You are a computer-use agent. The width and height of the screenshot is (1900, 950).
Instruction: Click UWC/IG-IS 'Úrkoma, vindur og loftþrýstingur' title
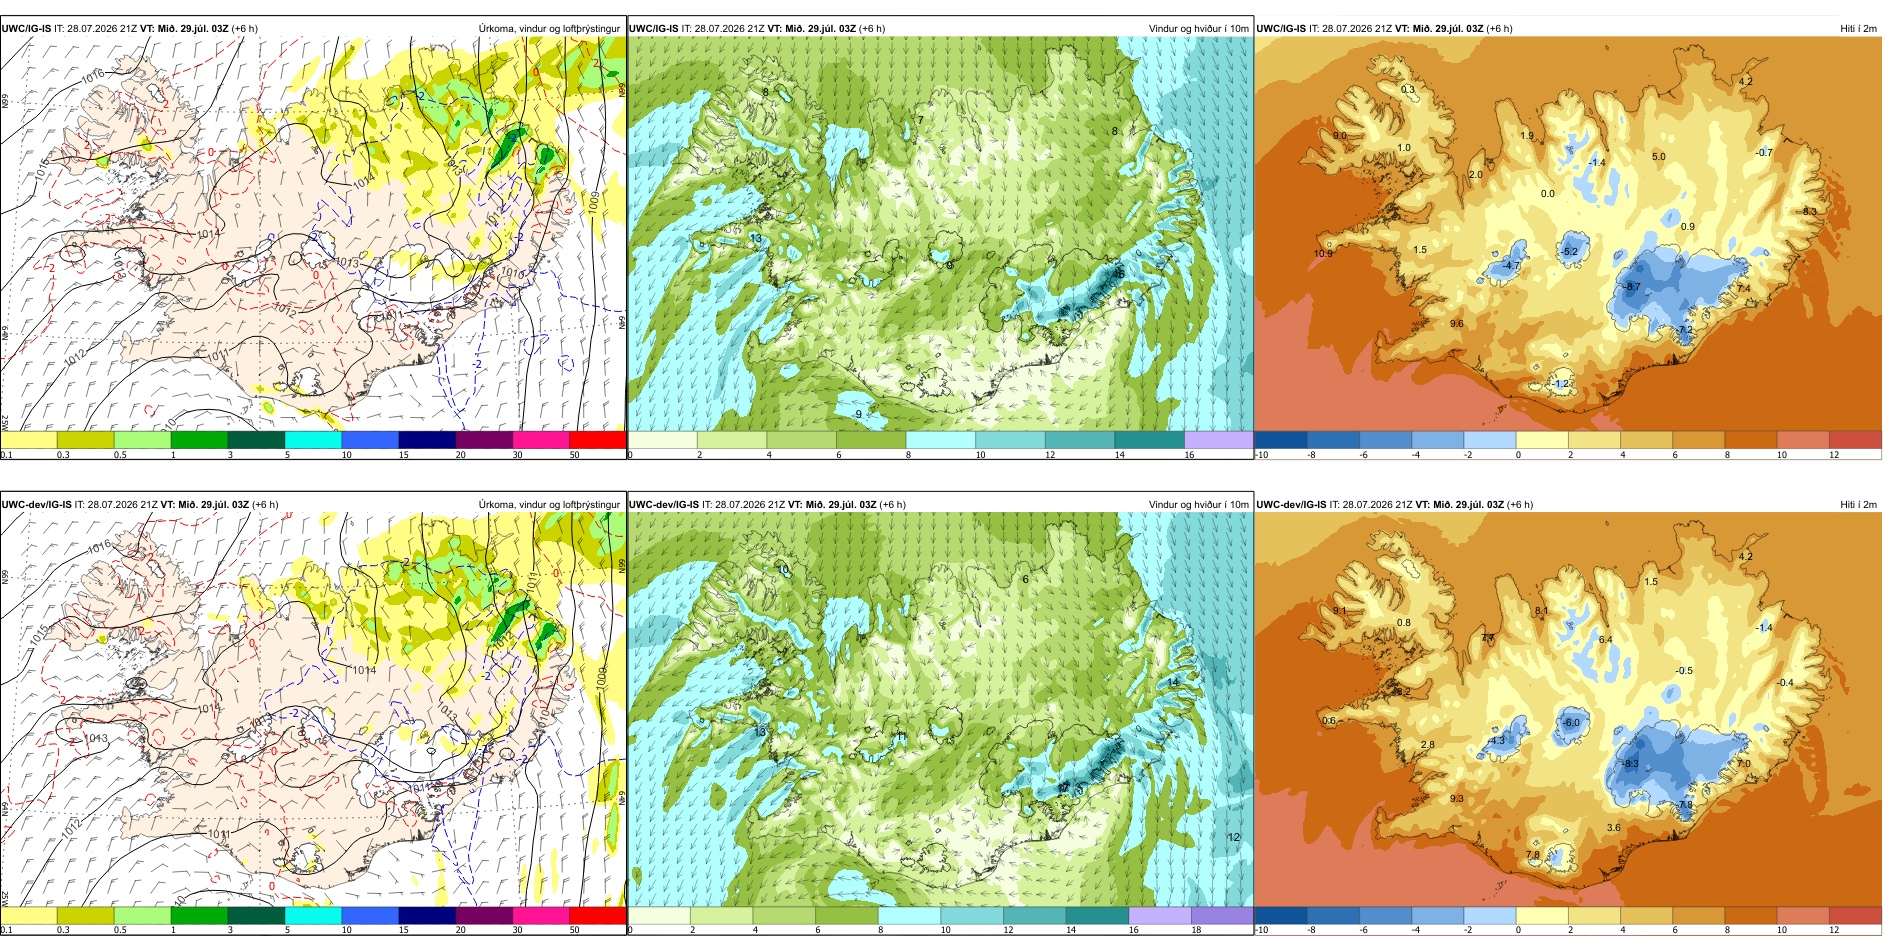[549, 29]
